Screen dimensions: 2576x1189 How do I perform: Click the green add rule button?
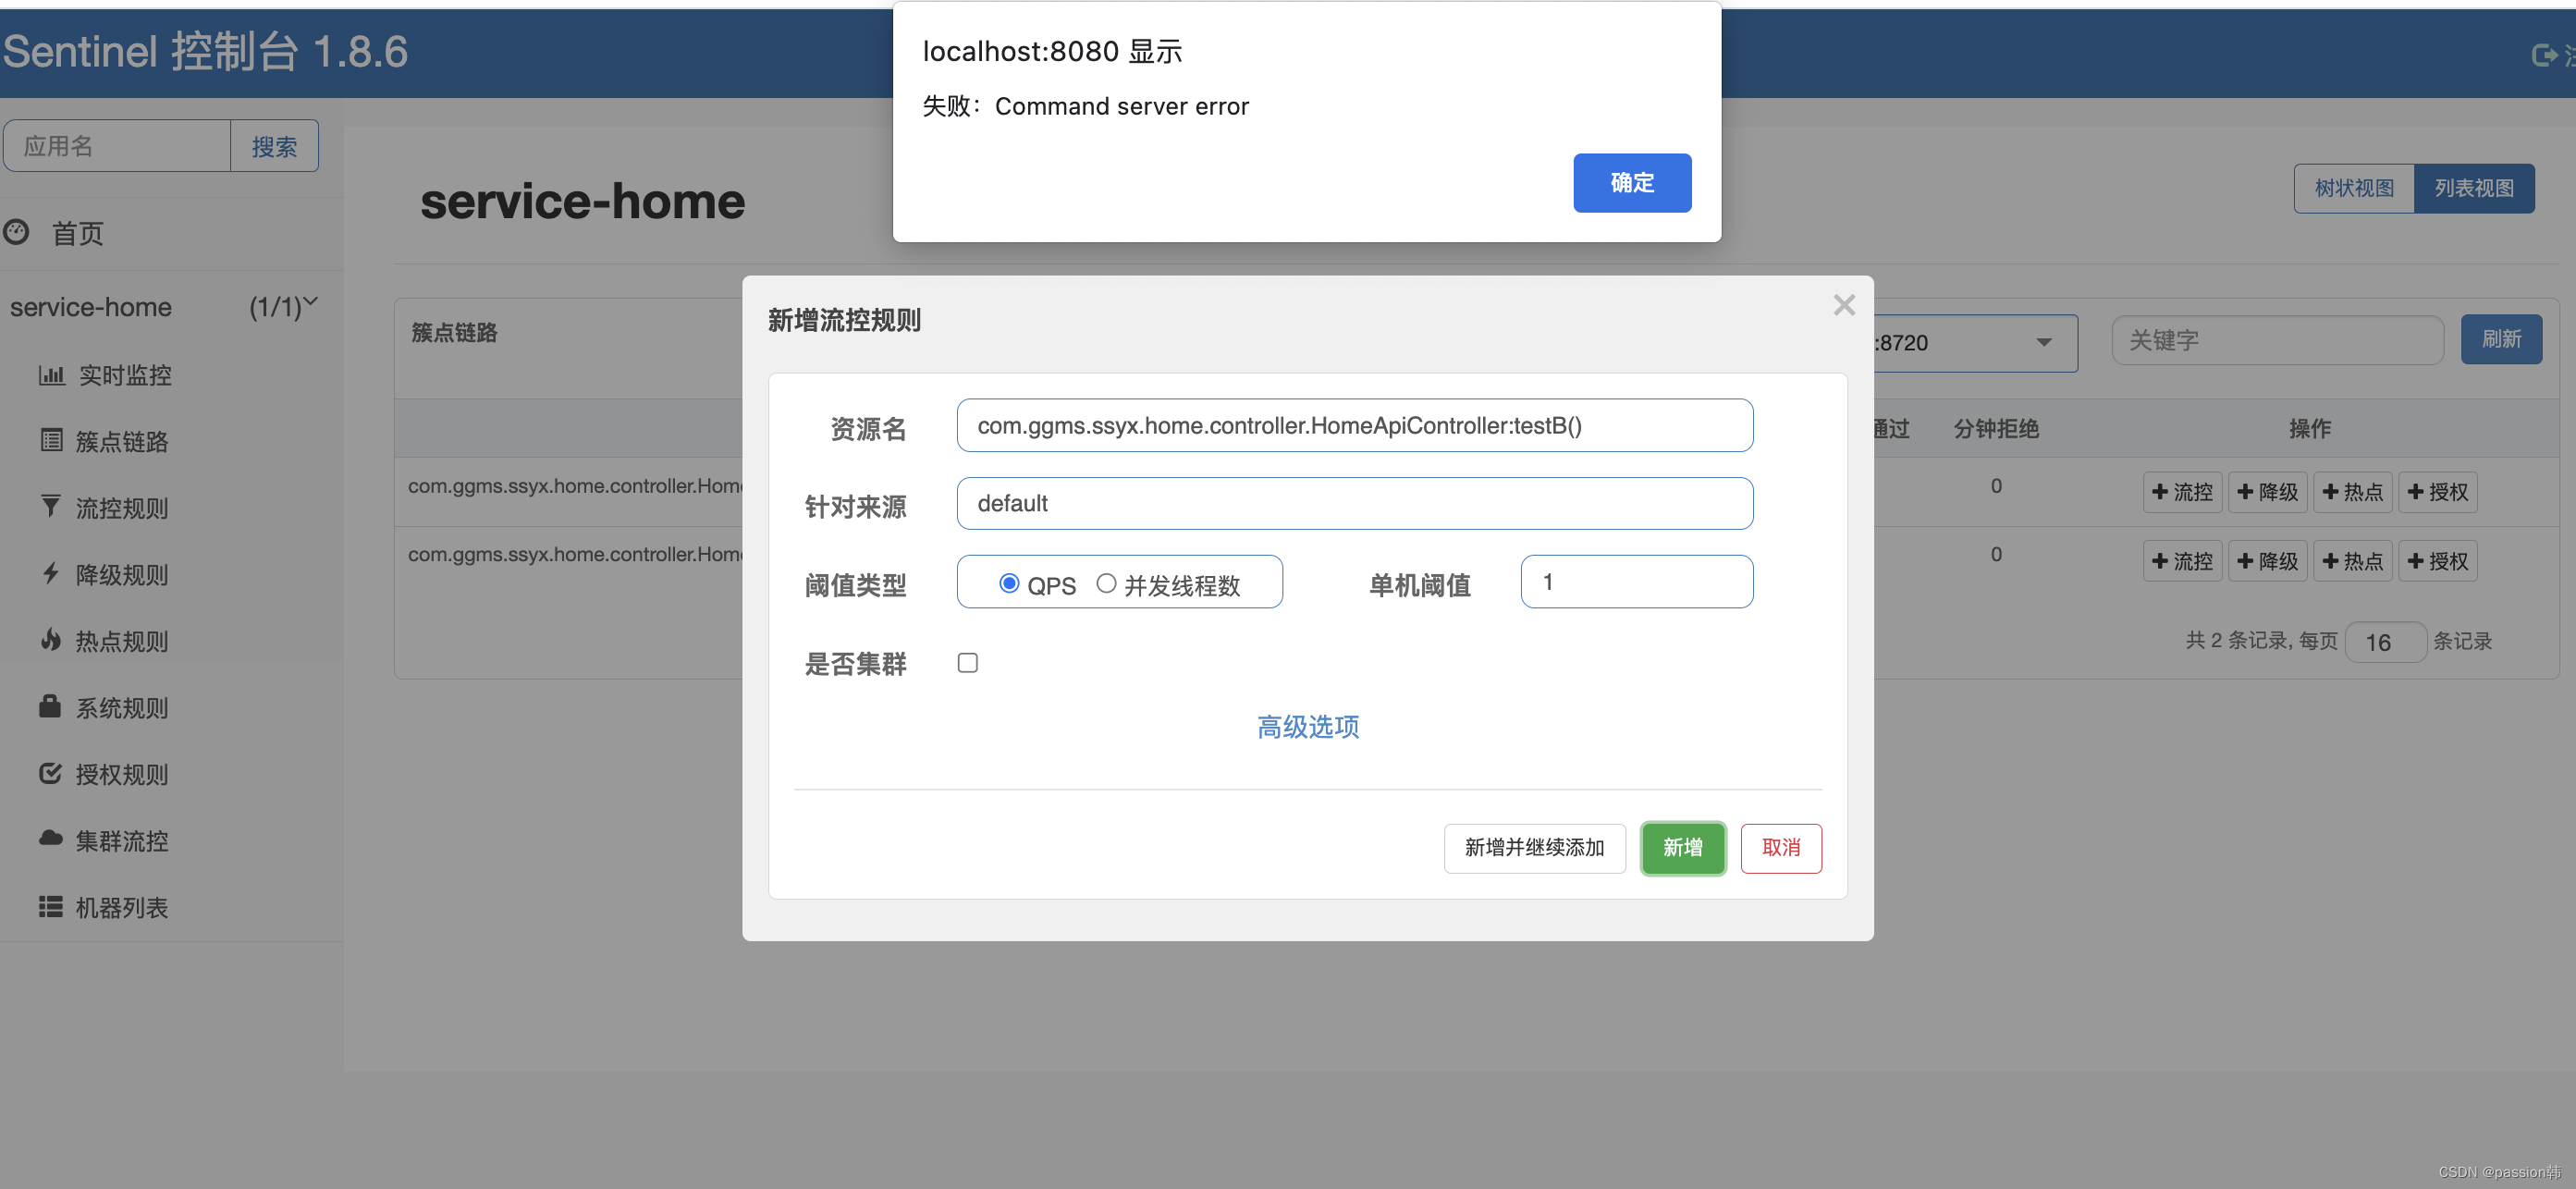[1682, 848]
